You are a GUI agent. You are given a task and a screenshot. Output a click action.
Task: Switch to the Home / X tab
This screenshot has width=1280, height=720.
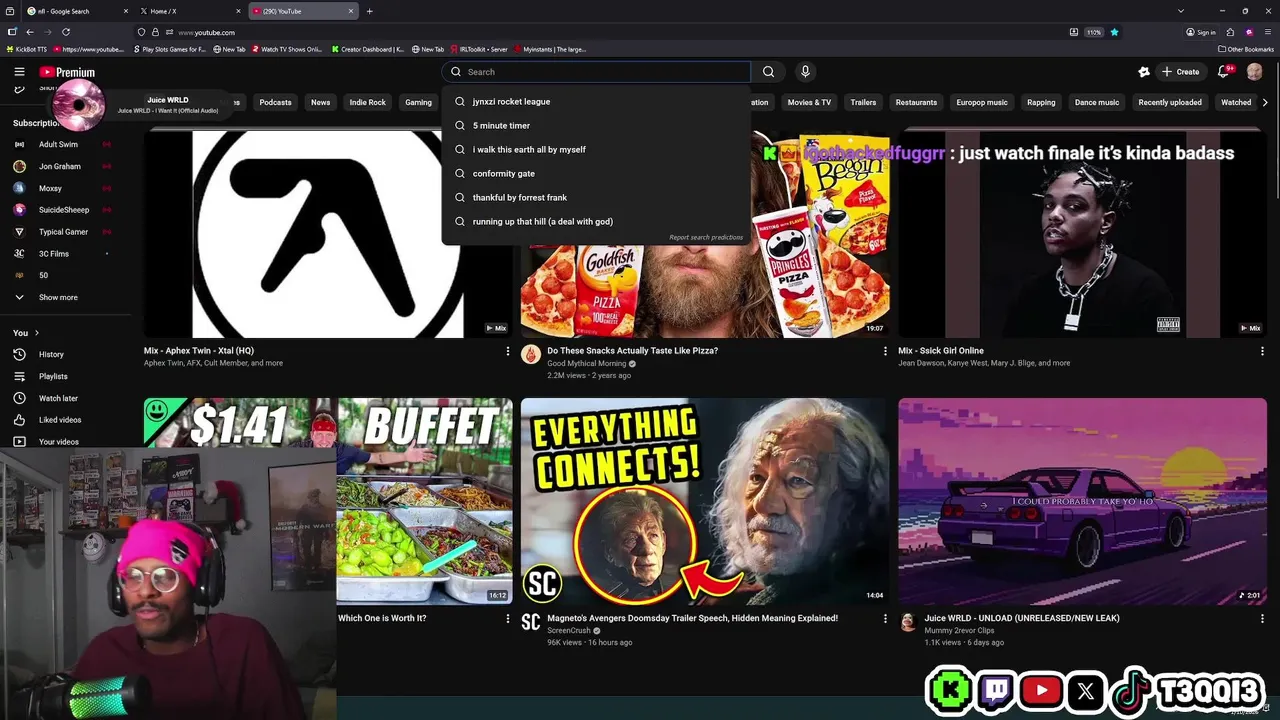coord(188,11)
